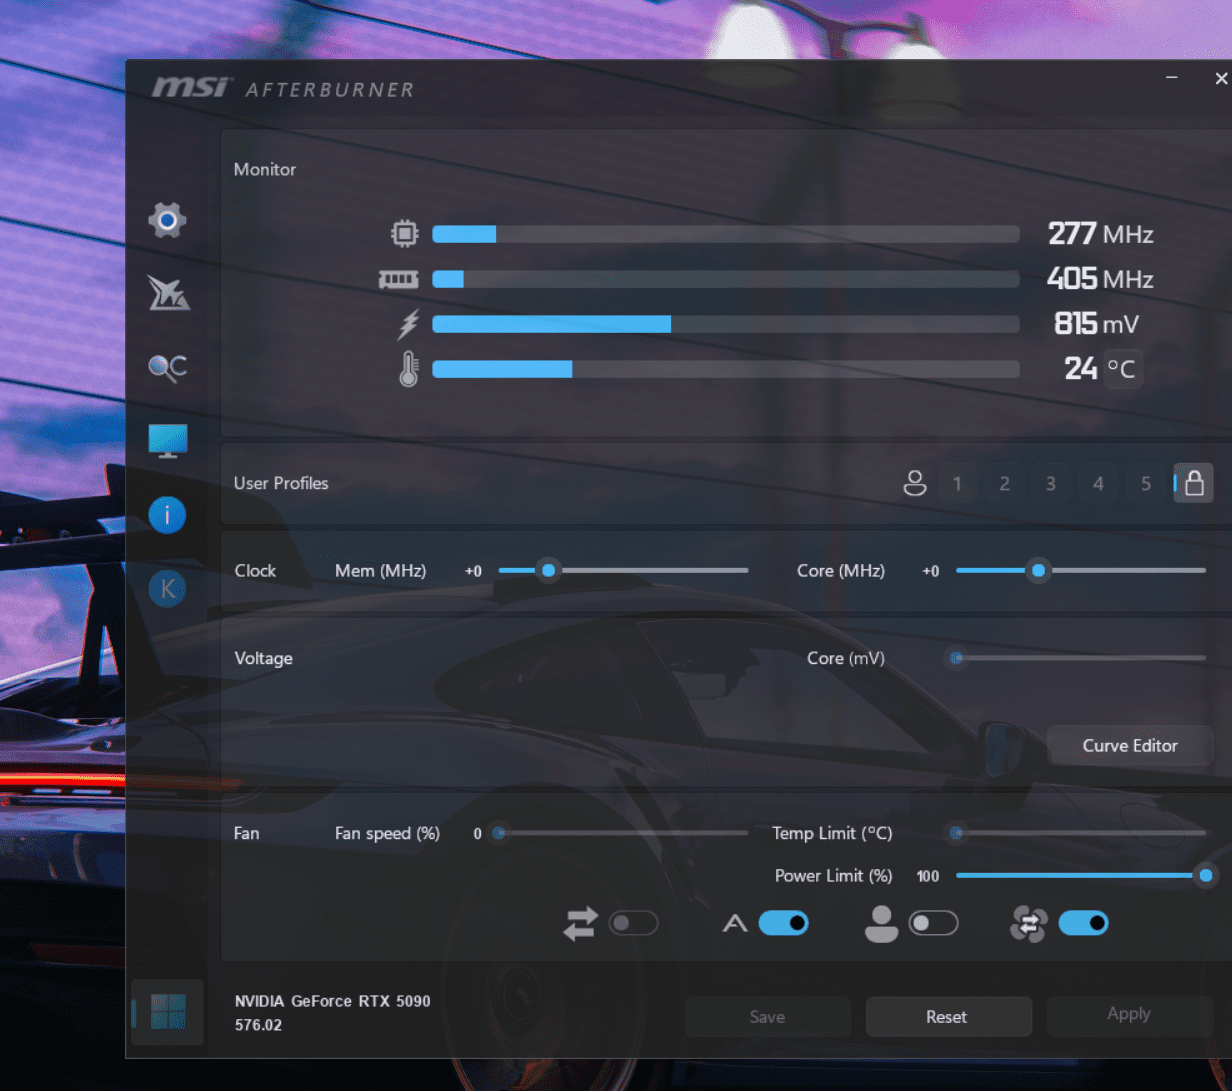Image resolution: width=1232 pixels, height=1091 pixels.
Task: Open the Curve Editor
Action: click(x=1130, y=745)
